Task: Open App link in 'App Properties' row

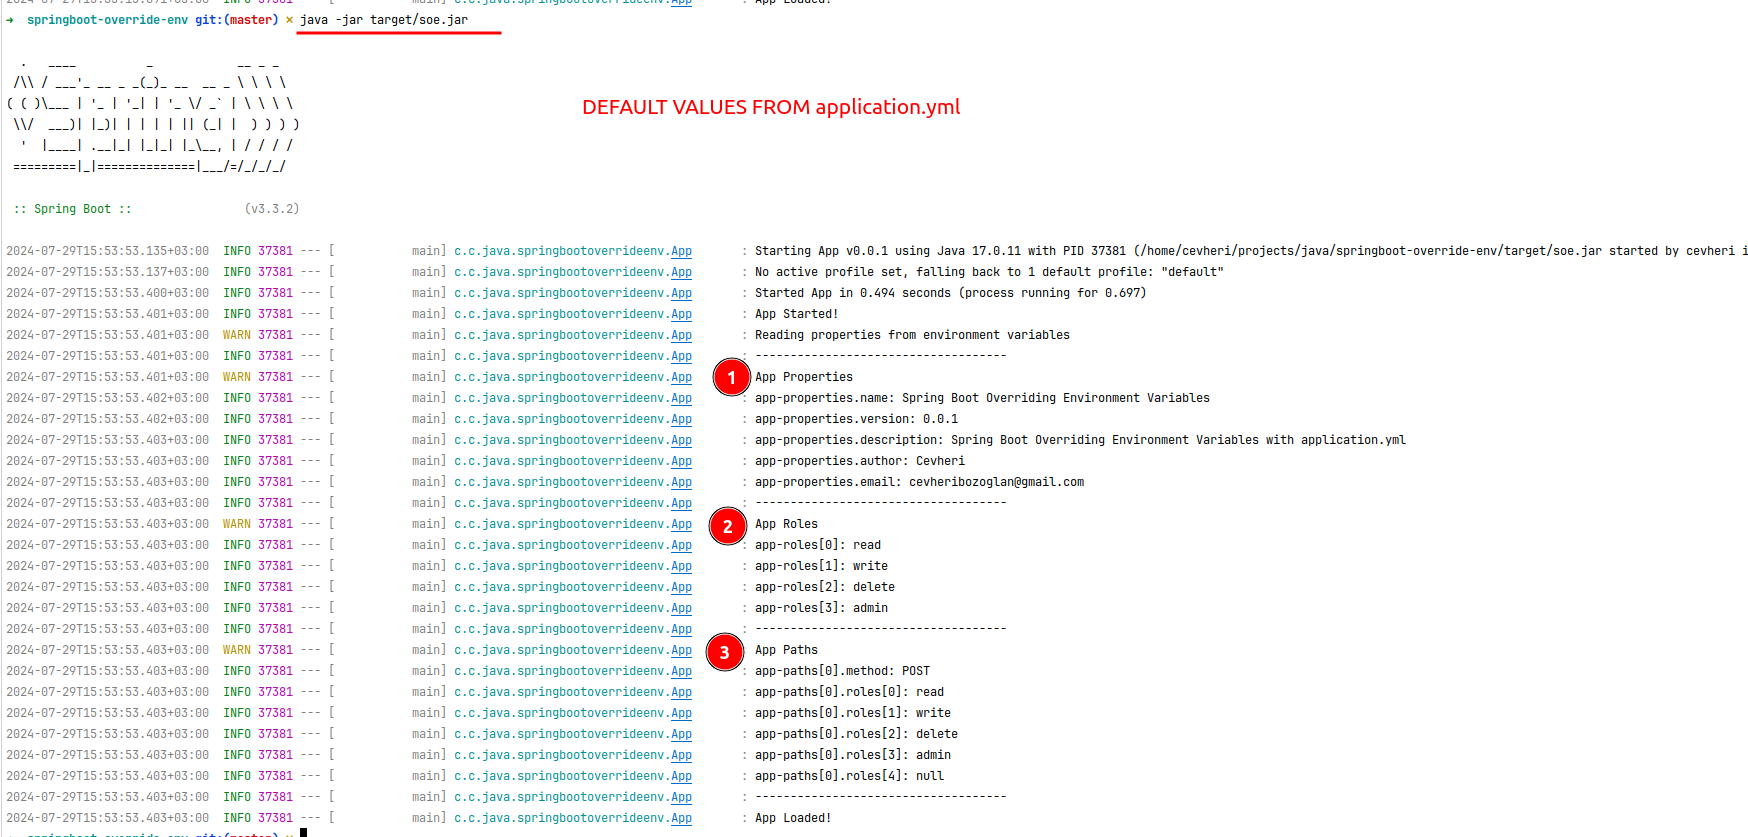Action: click(x=681, y=377)
